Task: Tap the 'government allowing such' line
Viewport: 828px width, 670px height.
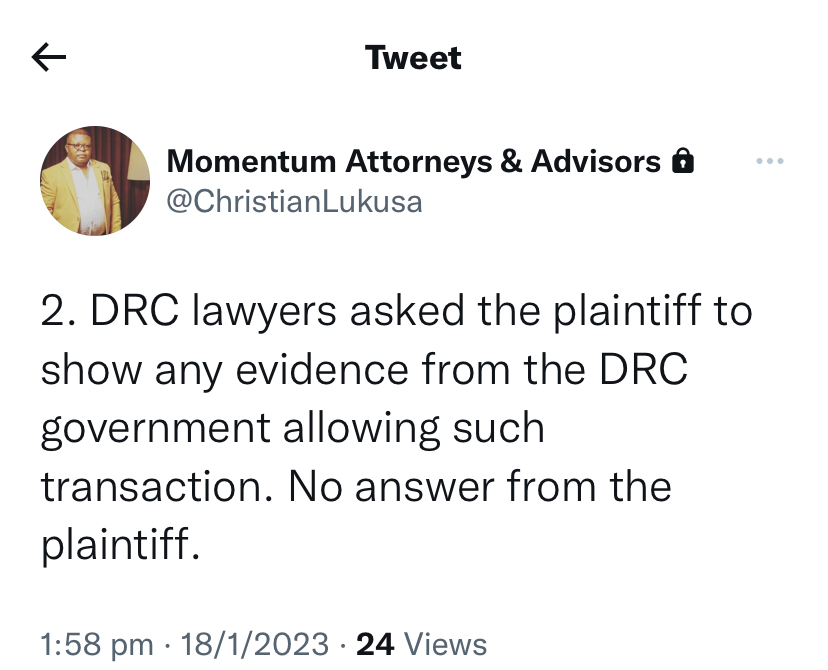Action: click(292, 428)
